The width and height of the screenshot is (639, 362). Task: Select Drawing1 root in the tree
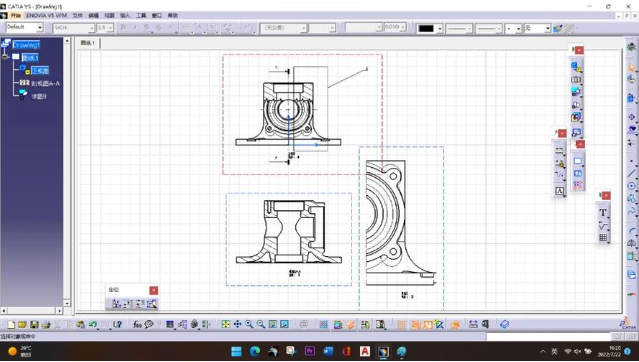26,44
